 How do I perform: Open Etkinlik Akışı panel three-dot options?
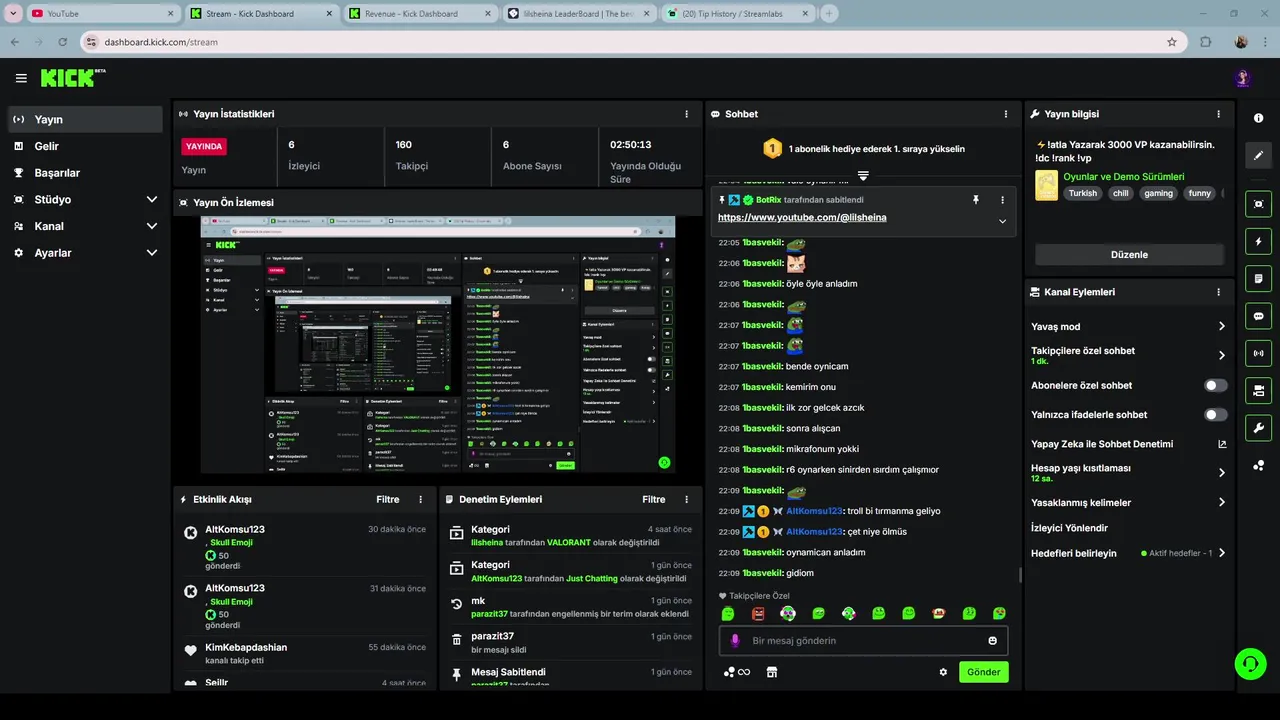pyautogui.click(x=420, y=499)
